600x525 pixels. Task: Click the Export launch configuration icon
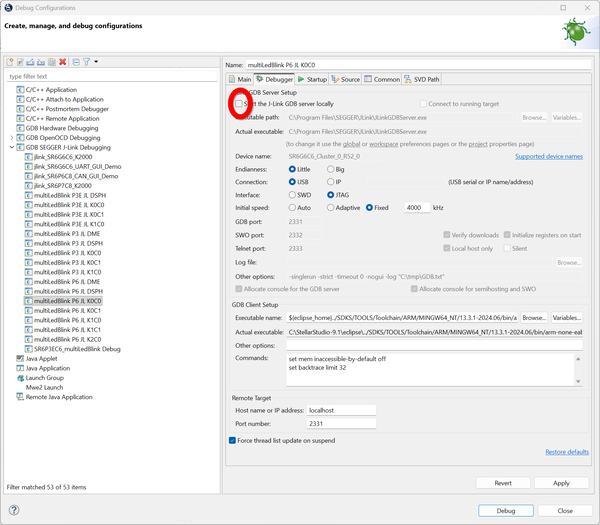coord(30,62)
